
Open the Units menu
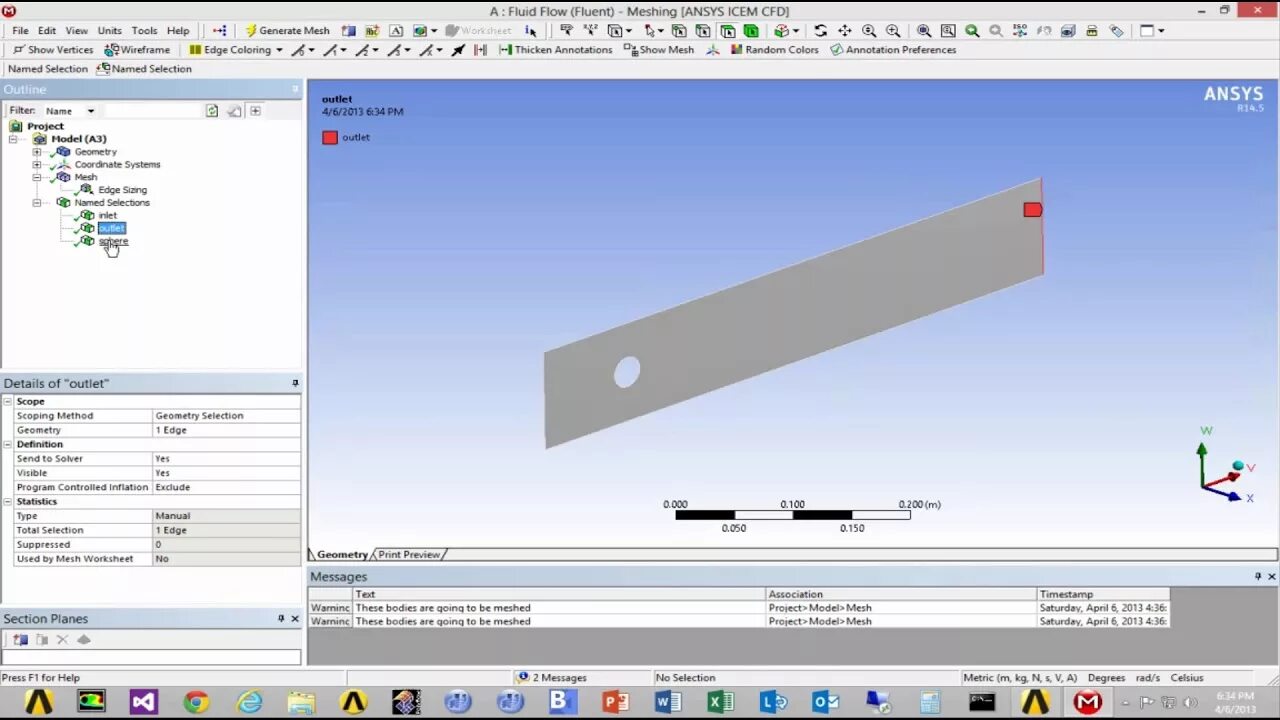(109, 30)
